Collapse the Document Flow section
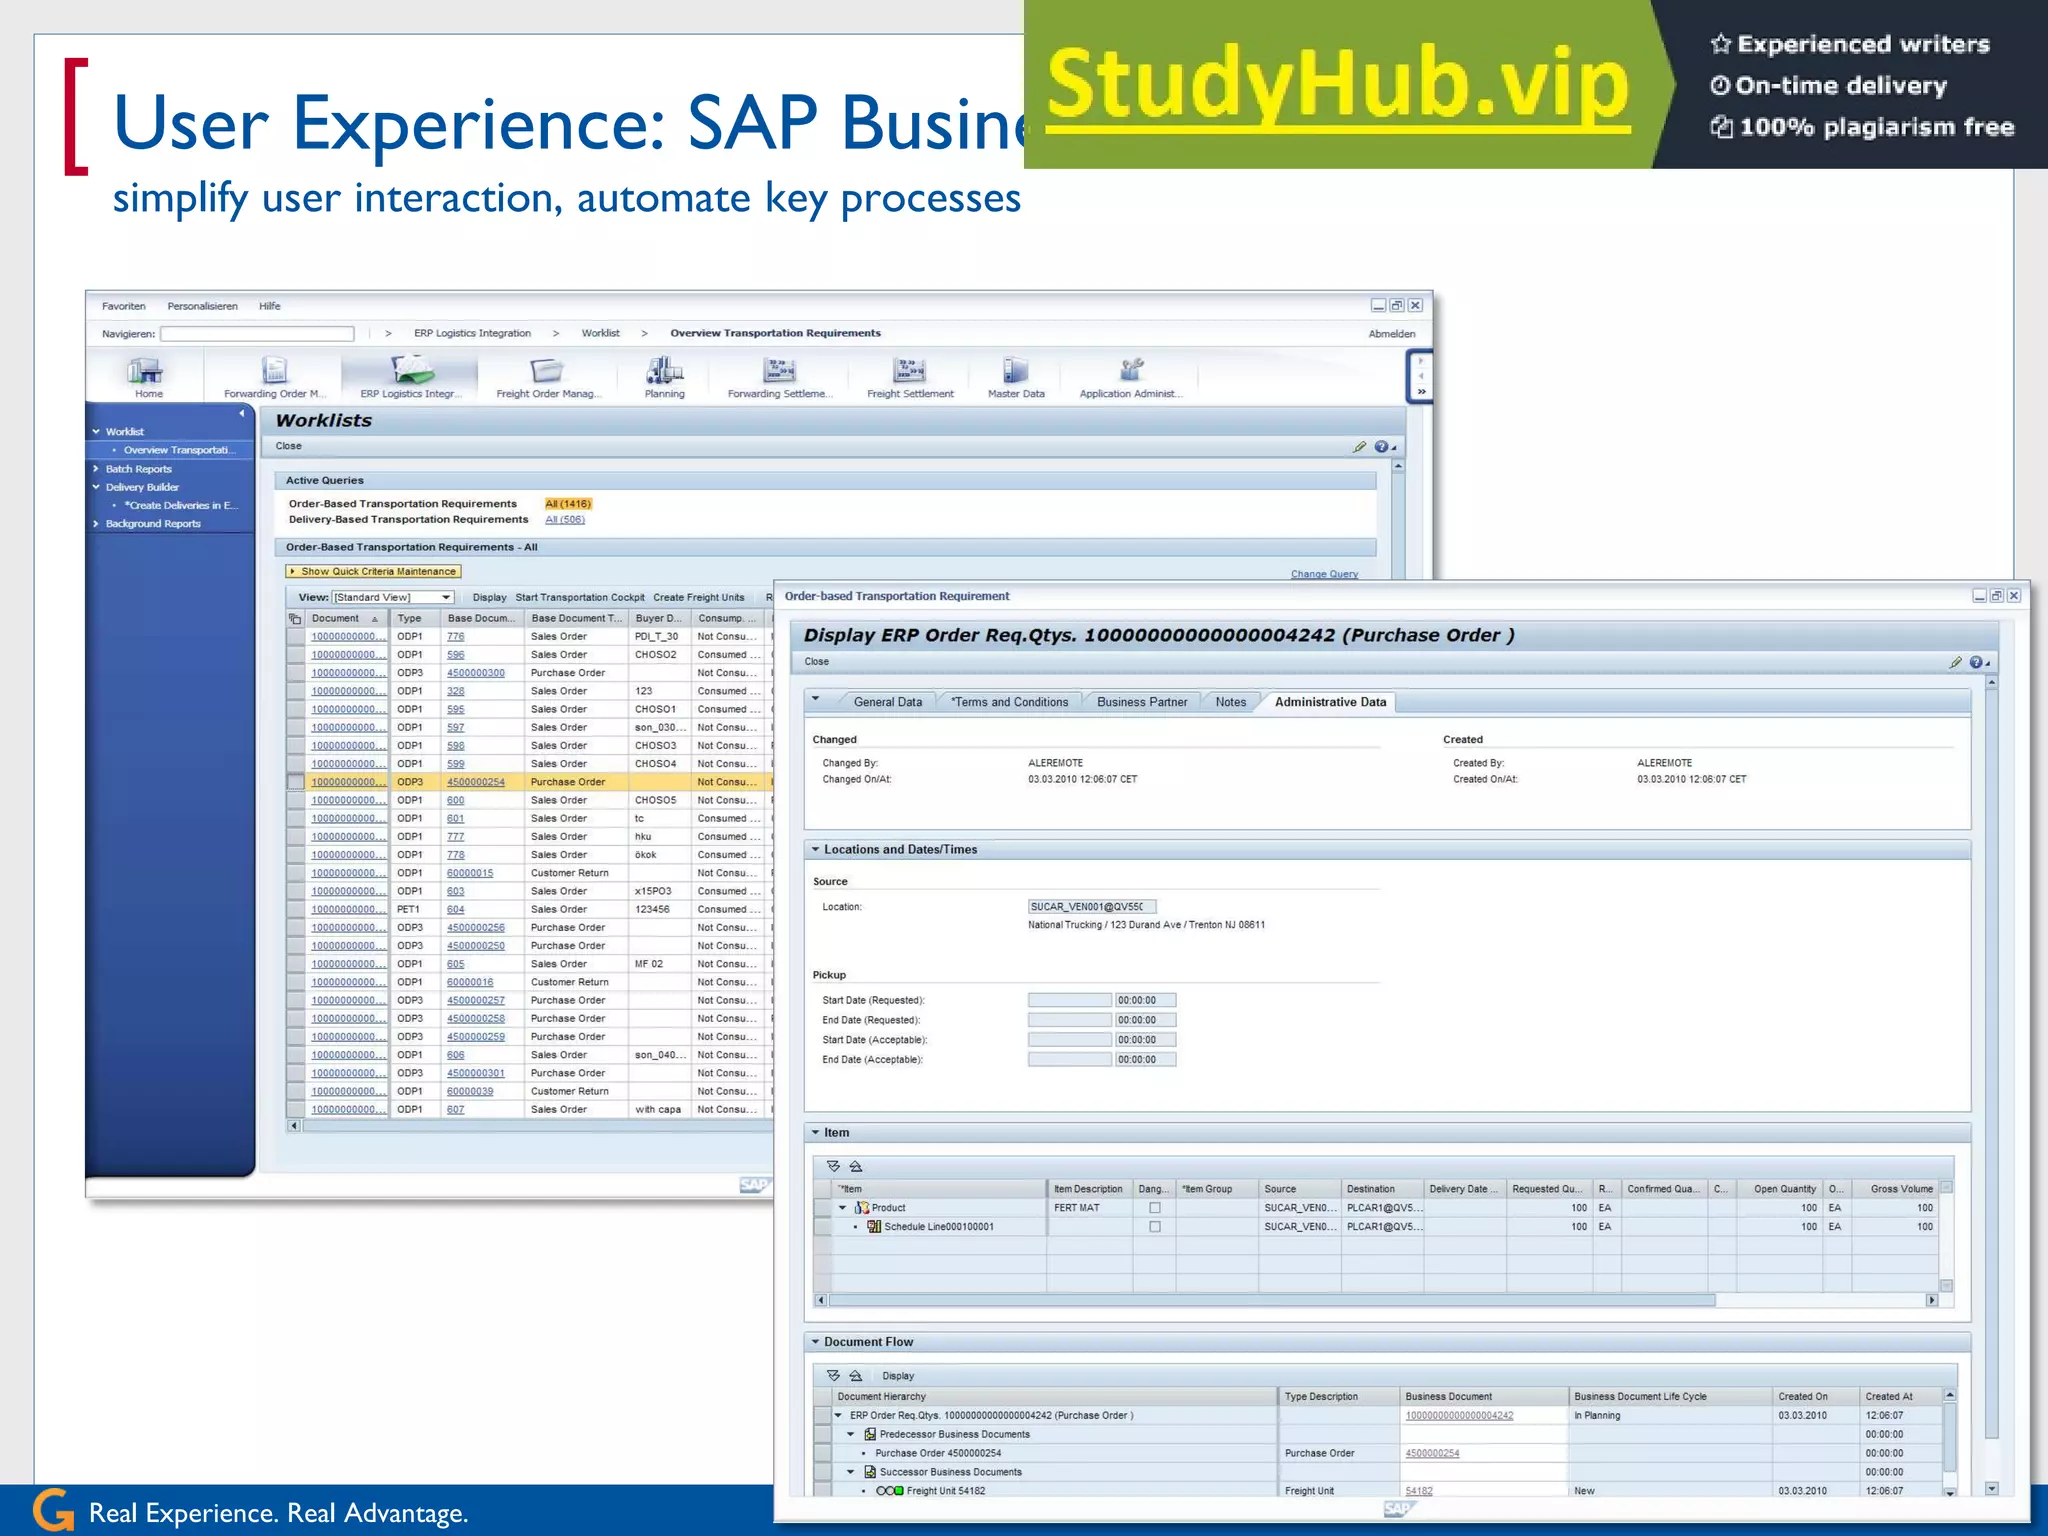Screen dimensions: 2048x1536 coord(816,1342)
